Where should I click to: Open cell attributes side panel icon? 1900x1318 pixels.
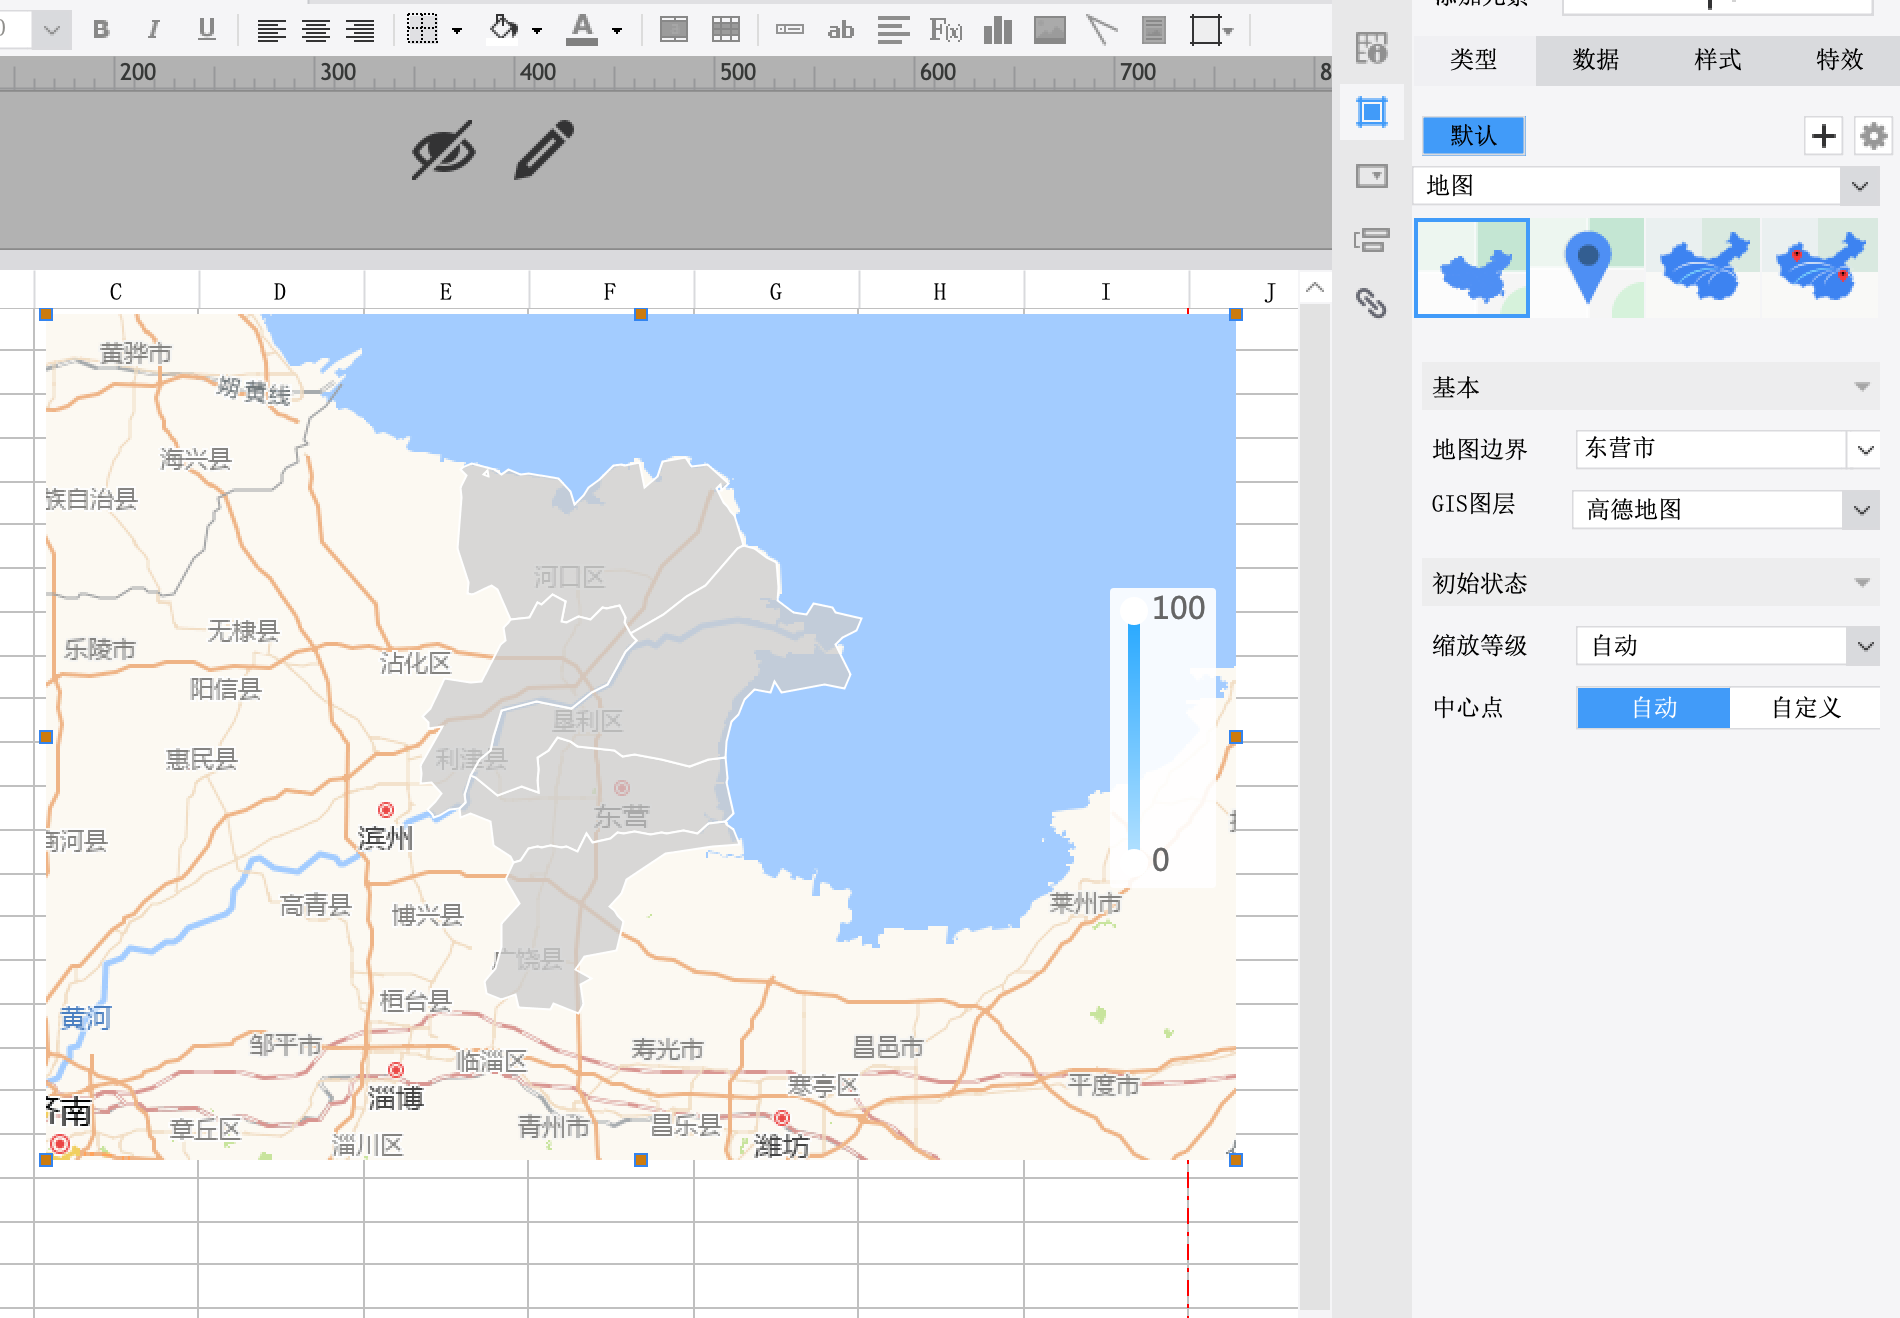pyautogui.click(x=1371, y=48)
